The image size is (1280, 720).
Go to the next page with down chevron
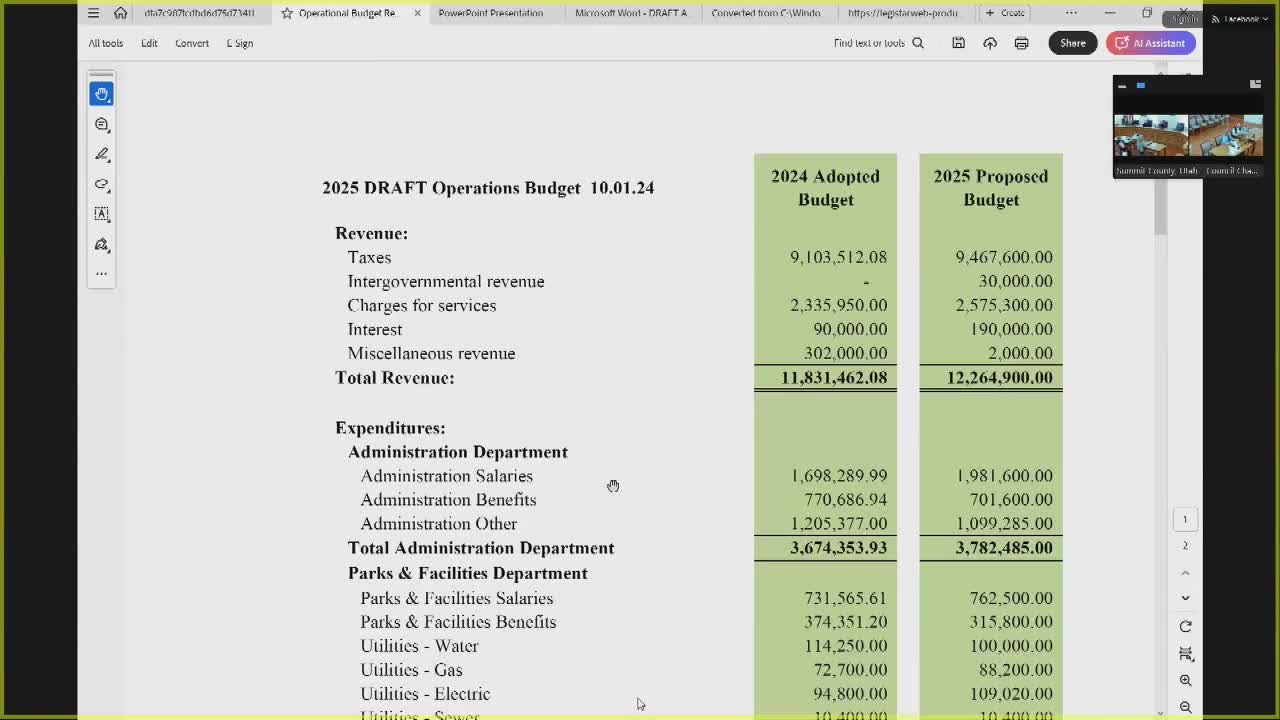point(1185,598)
